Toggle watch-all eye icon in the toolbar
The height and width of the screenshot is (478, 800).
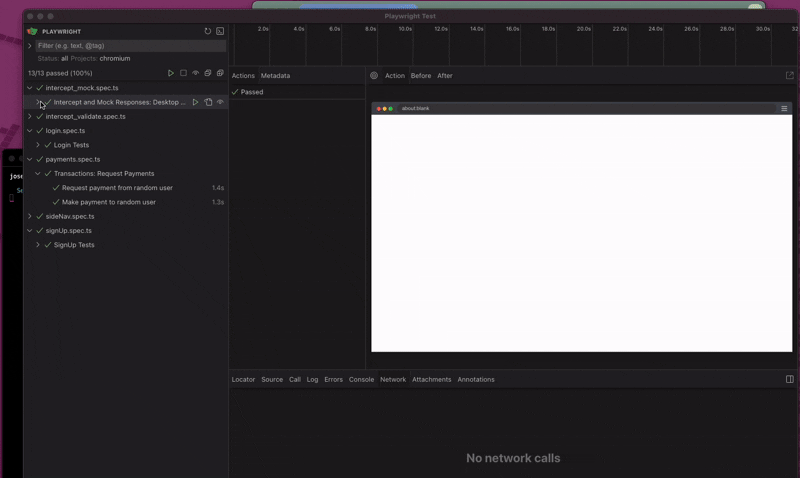tap(195, 73)
